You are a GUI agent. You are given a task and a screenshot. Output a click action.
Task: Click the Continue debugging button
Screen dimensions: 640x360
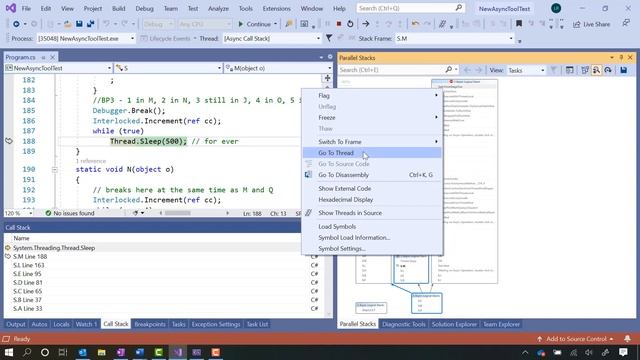pos(255,24)
